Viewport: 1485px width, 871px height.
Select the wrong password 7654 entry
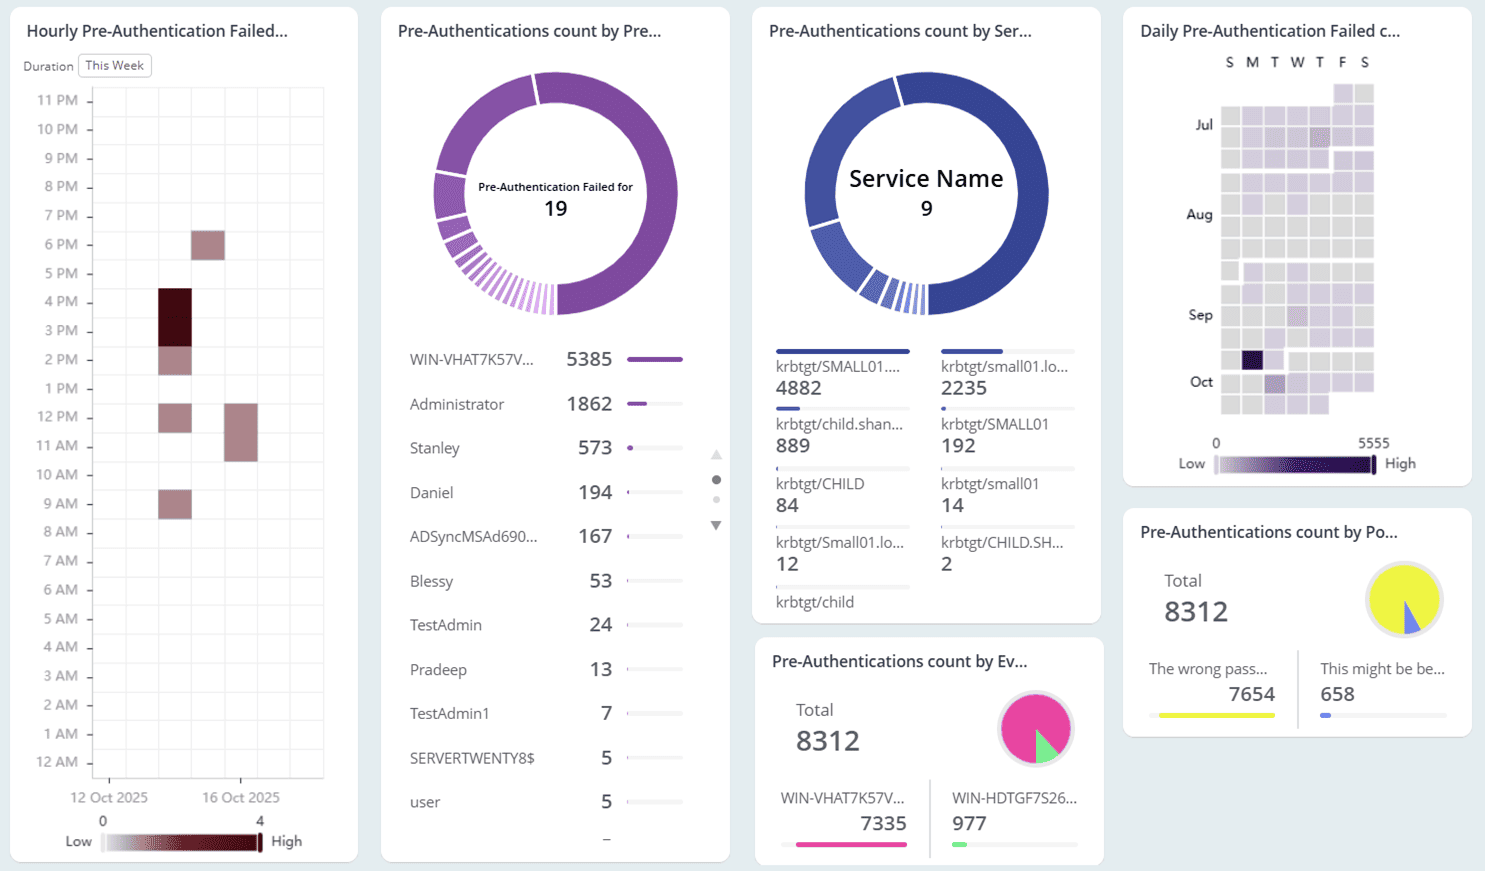coord(1212,682)
